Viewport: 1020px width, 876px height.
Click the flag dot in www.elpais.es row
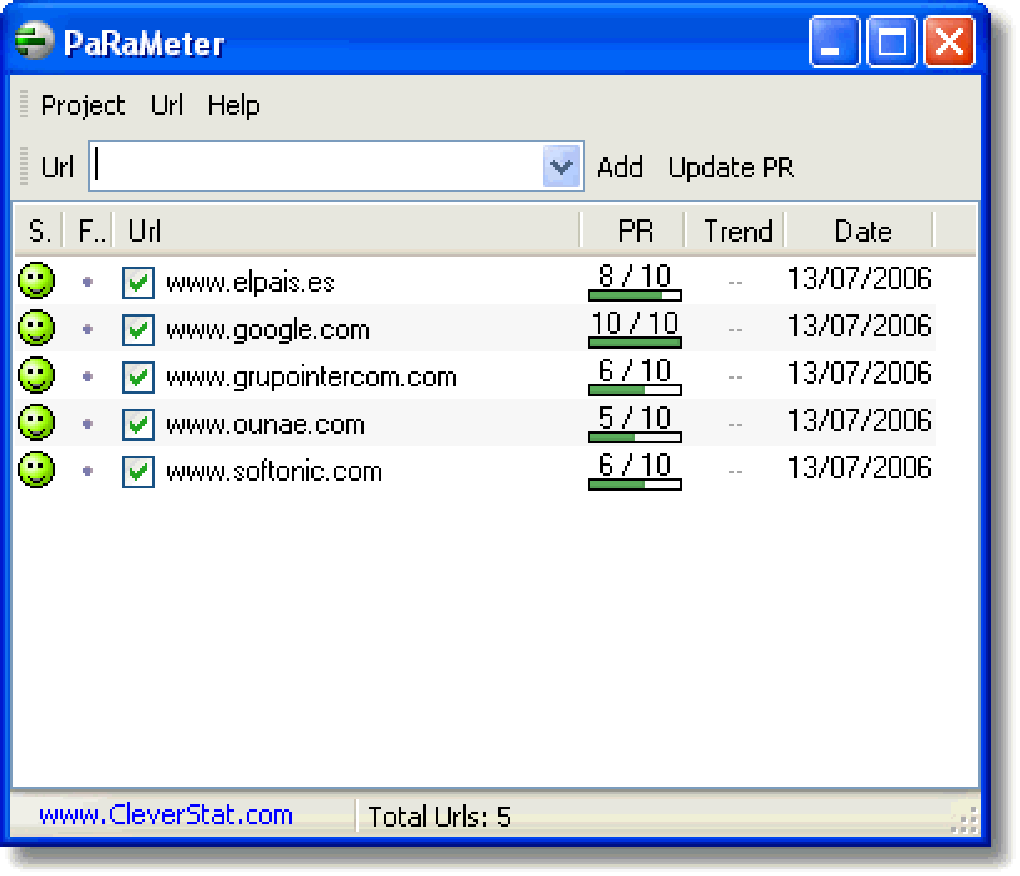pos(88,282)
